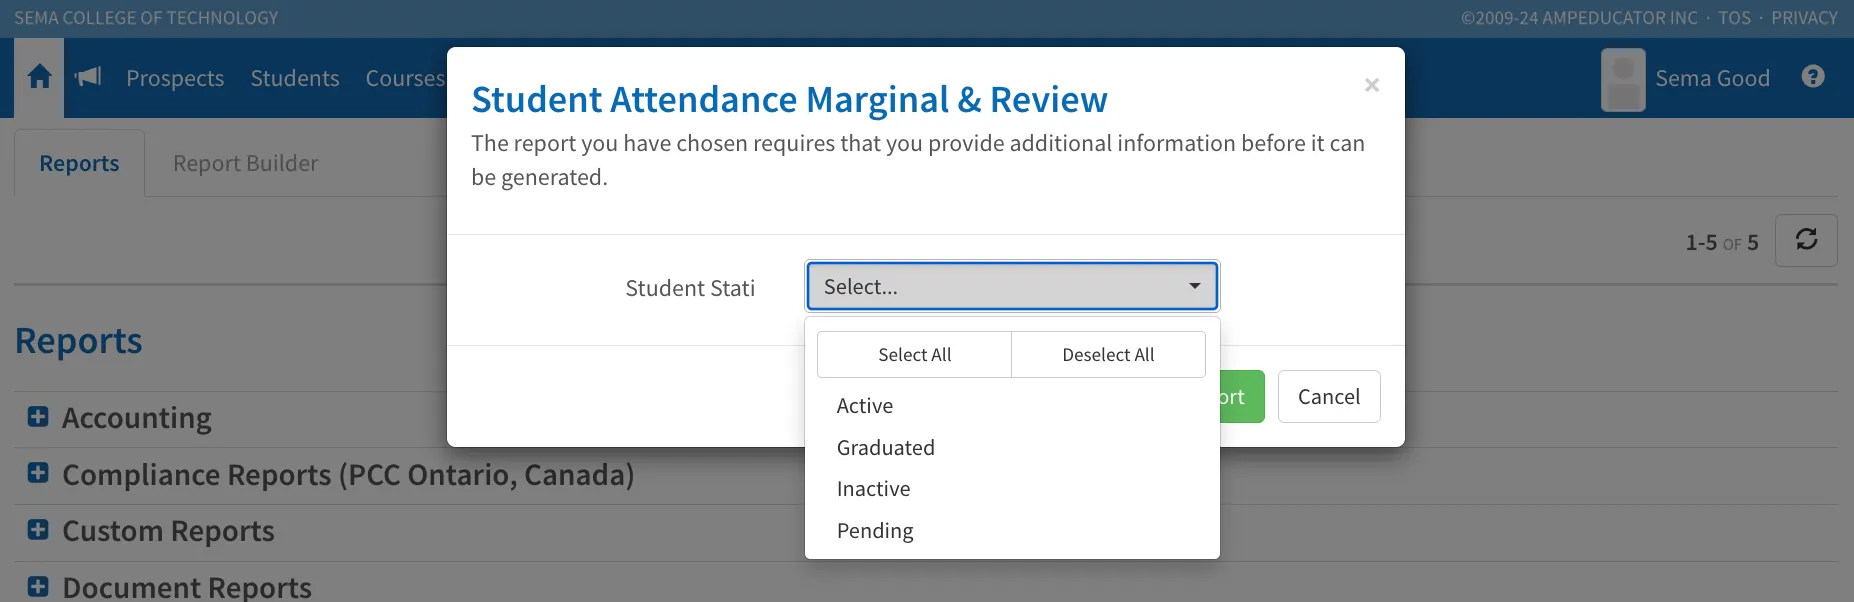This screenshot has width=1854, height=602.
Task: Expand the Custom Reports section
Action: (38, 530)
